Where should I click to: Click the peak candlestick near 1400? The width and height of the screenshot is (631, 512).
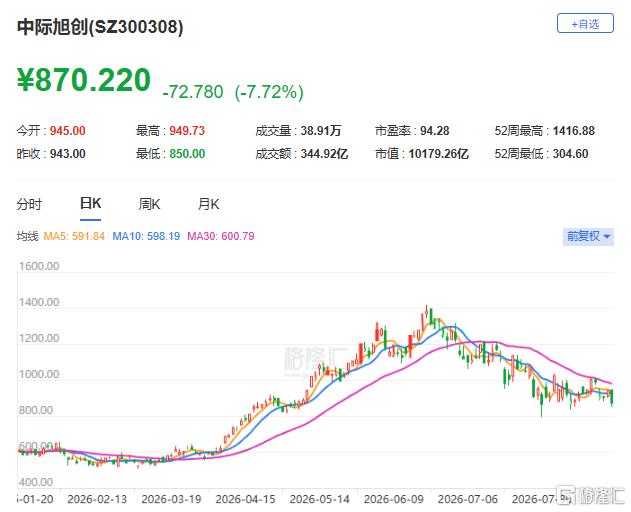point(427,311)
